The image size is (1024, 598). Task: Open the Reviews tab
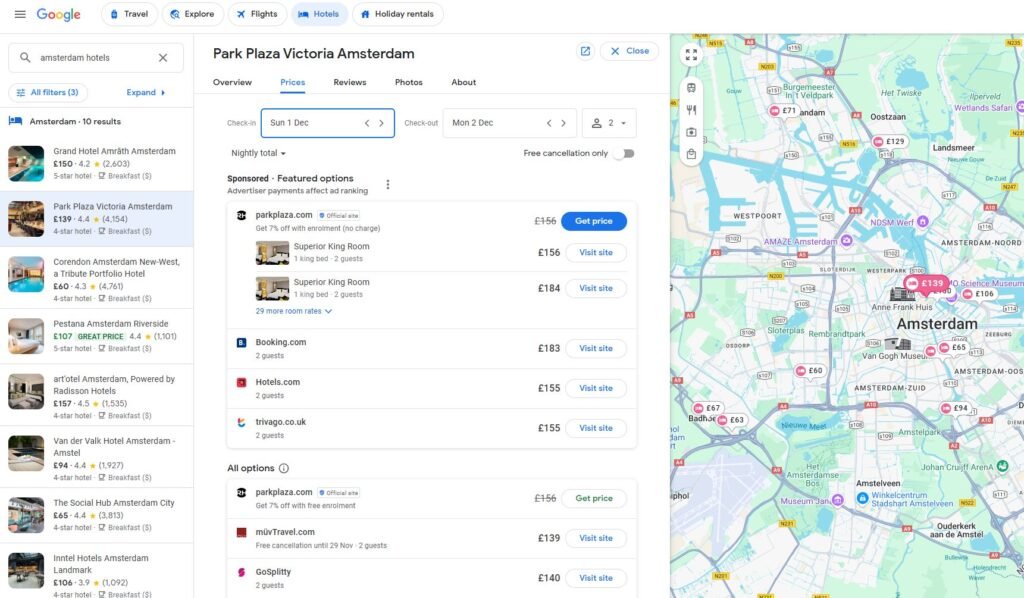coord(349,82)
